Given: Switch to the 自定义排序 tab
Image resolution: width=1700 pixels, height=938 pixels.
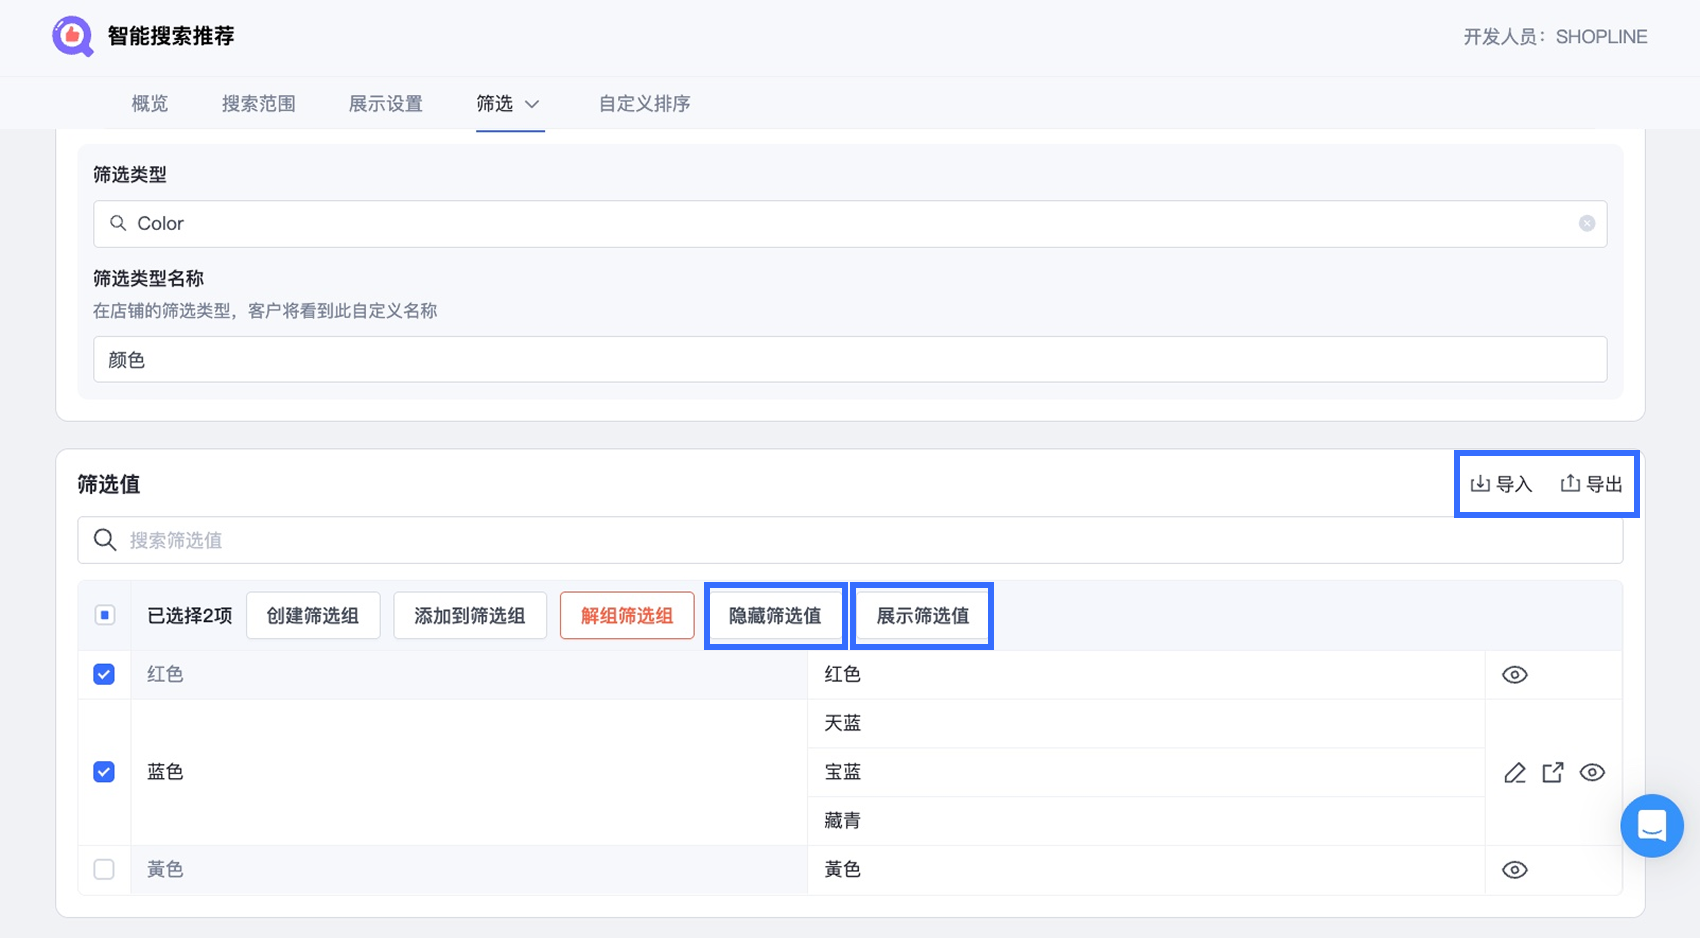Looking at the screenshot, I should pos(643,103).
